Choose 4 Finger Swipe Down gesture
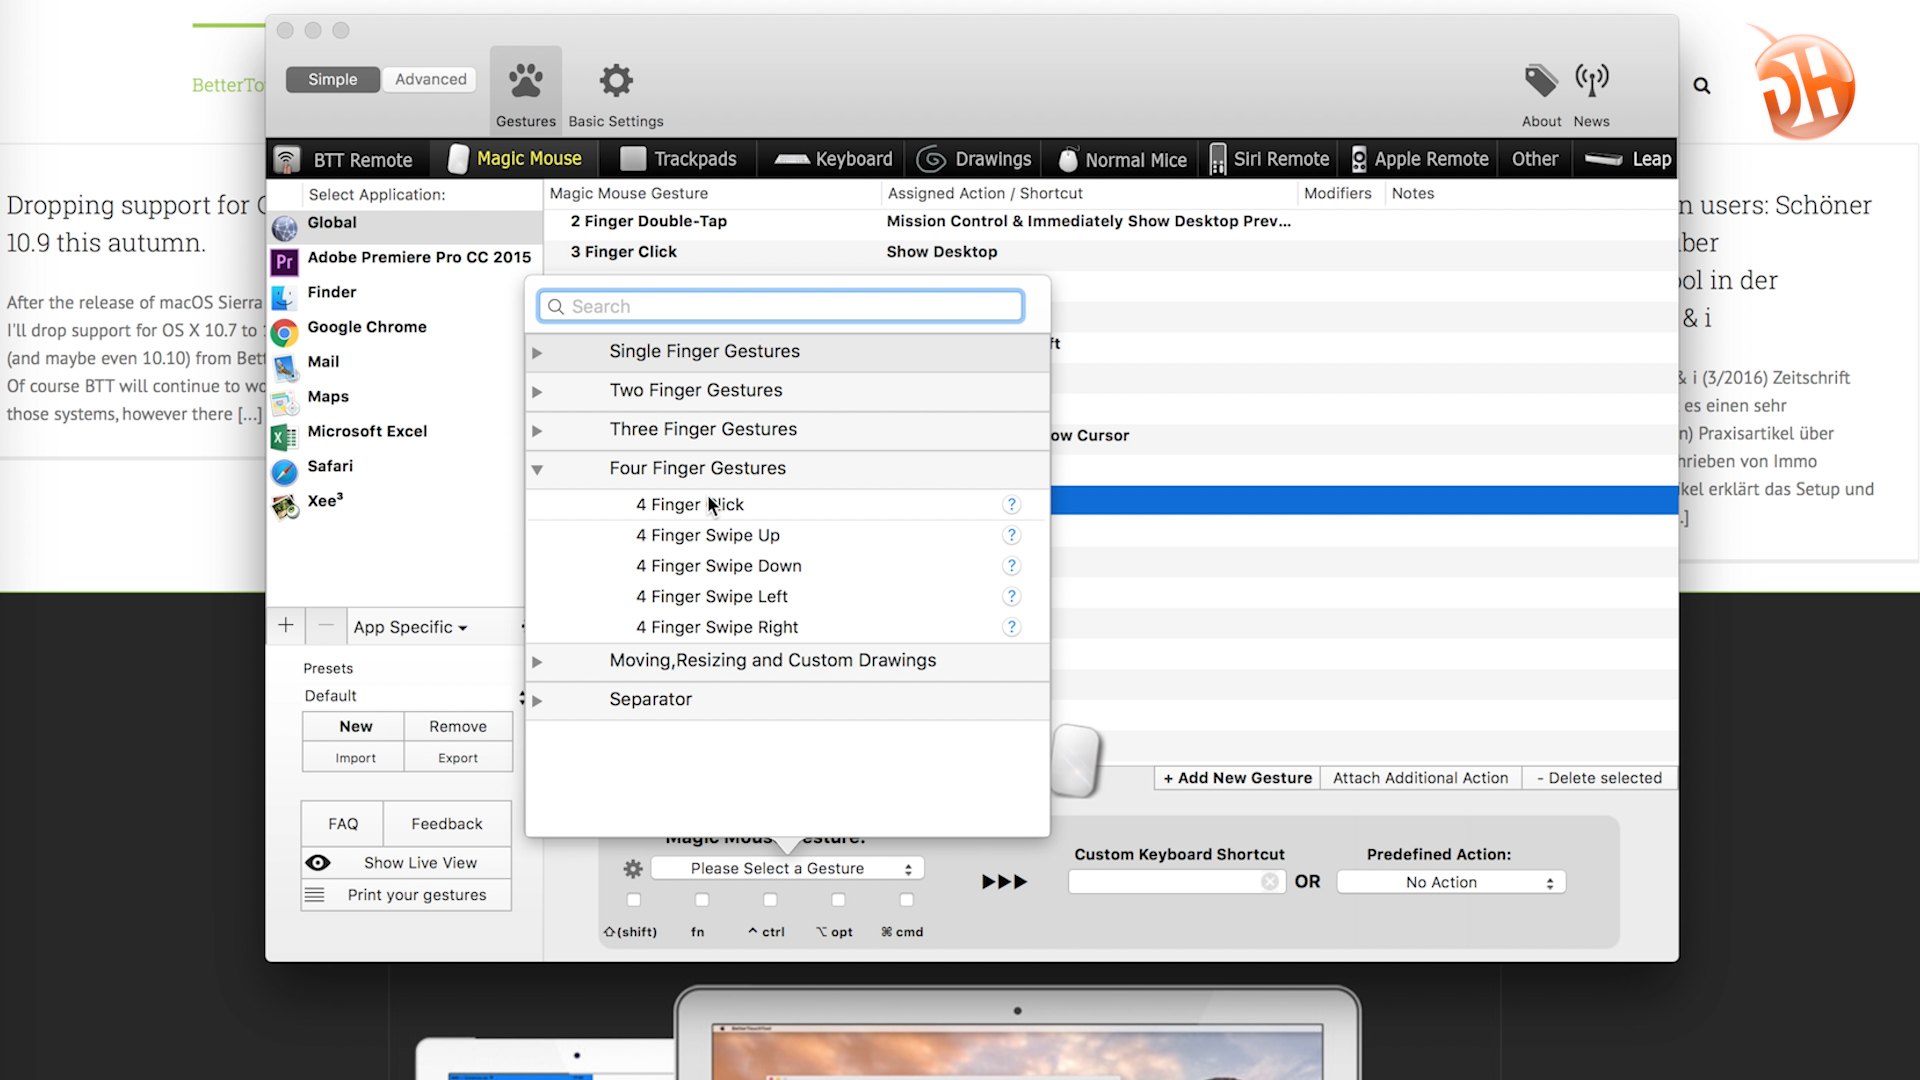Screen dimensions: 1920x1080 point(787,566)
